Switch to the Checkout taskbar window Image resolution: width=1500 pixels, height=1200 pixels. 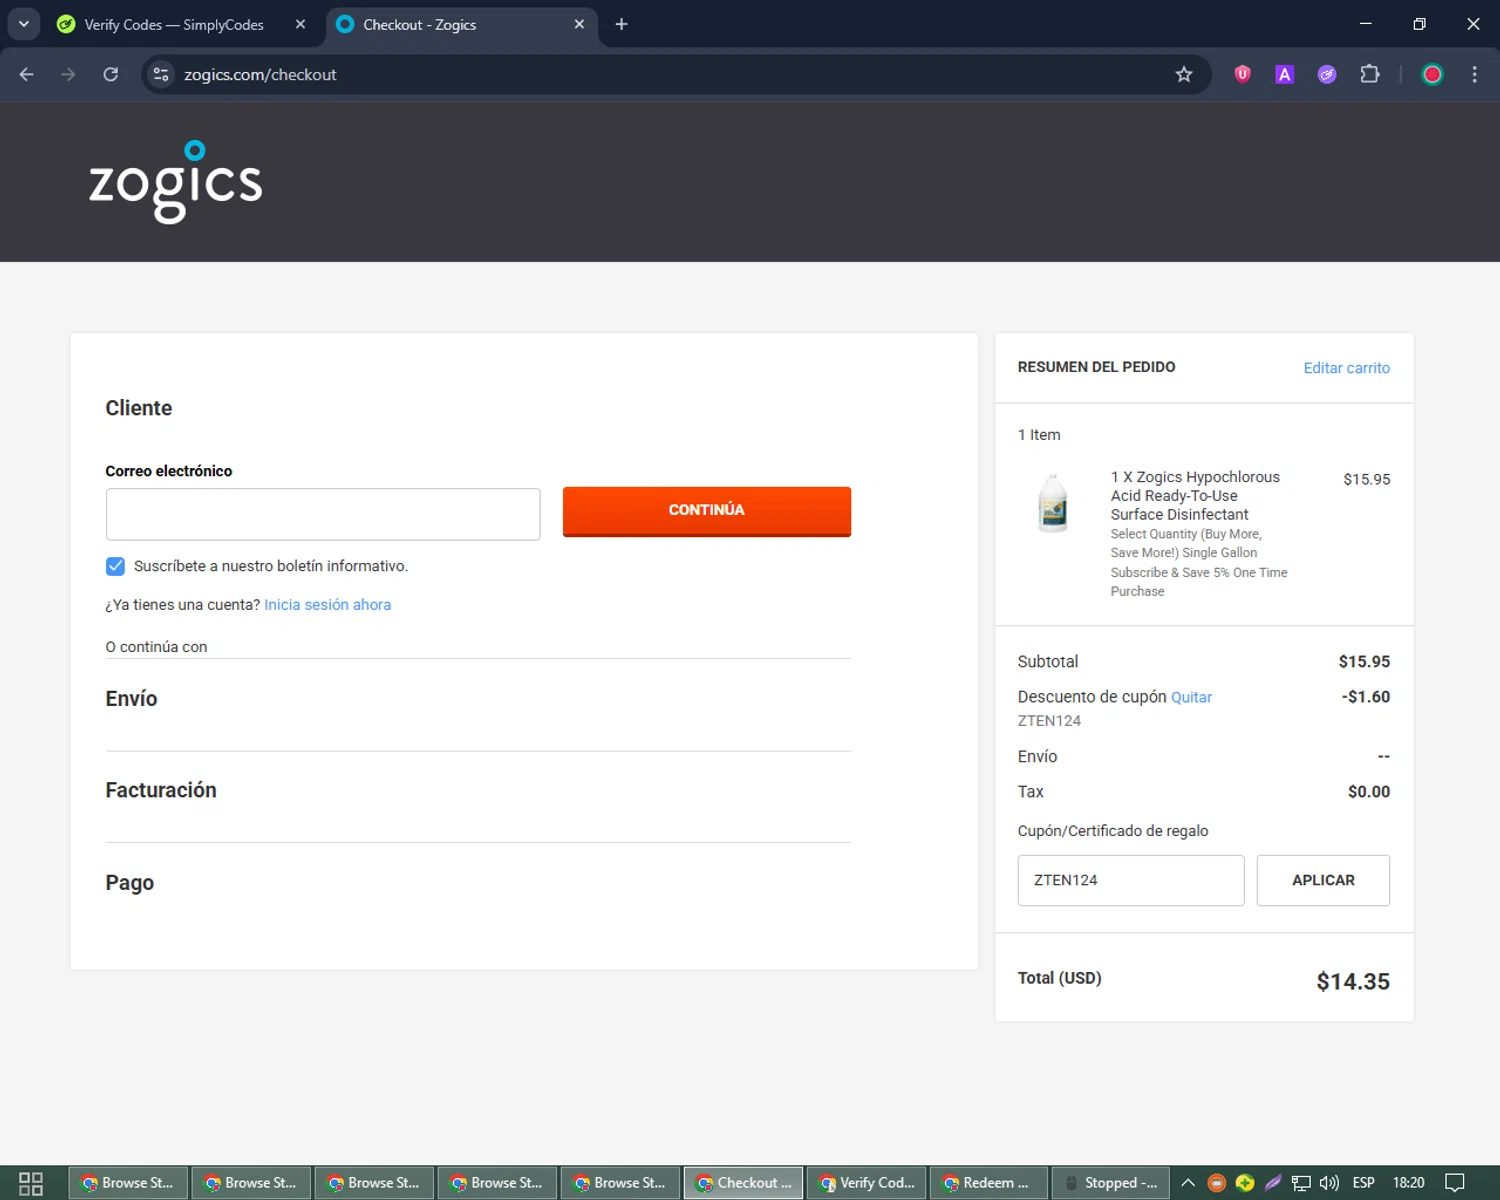pyautogui.click(x=744, y=1183)
